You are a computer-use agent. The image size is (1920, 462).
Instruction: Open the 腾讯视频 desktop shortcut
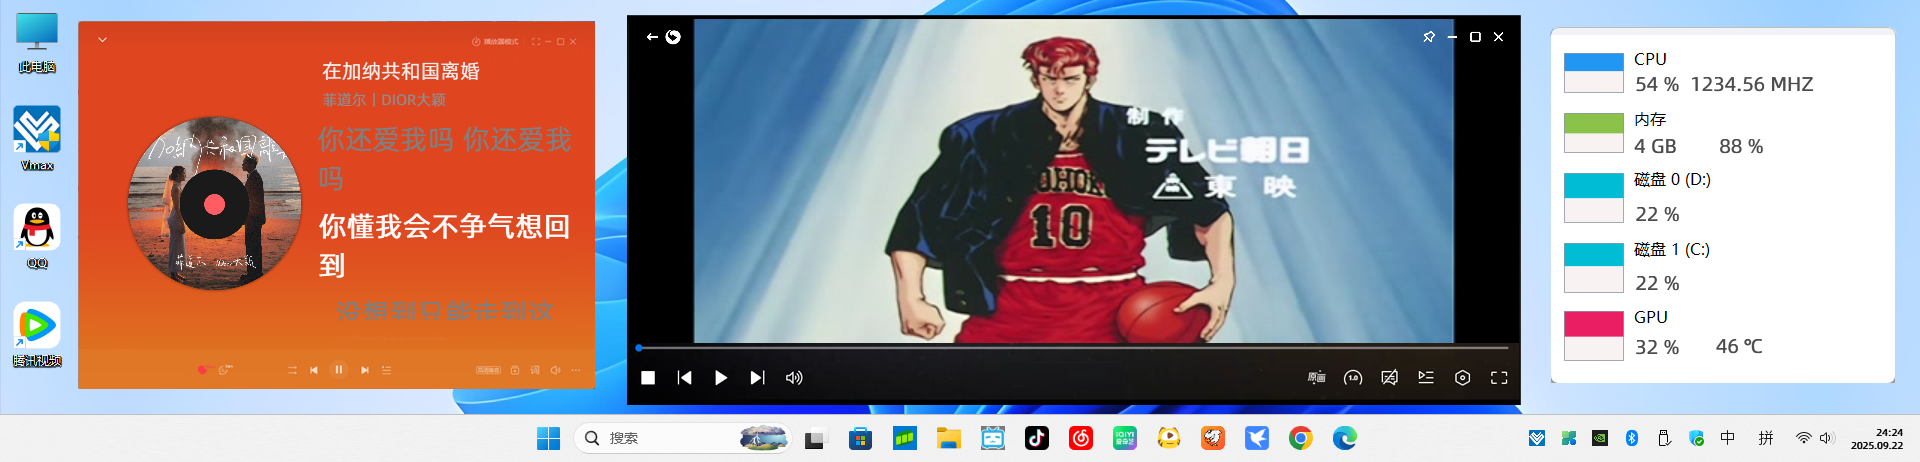click(x=37, y=335)
